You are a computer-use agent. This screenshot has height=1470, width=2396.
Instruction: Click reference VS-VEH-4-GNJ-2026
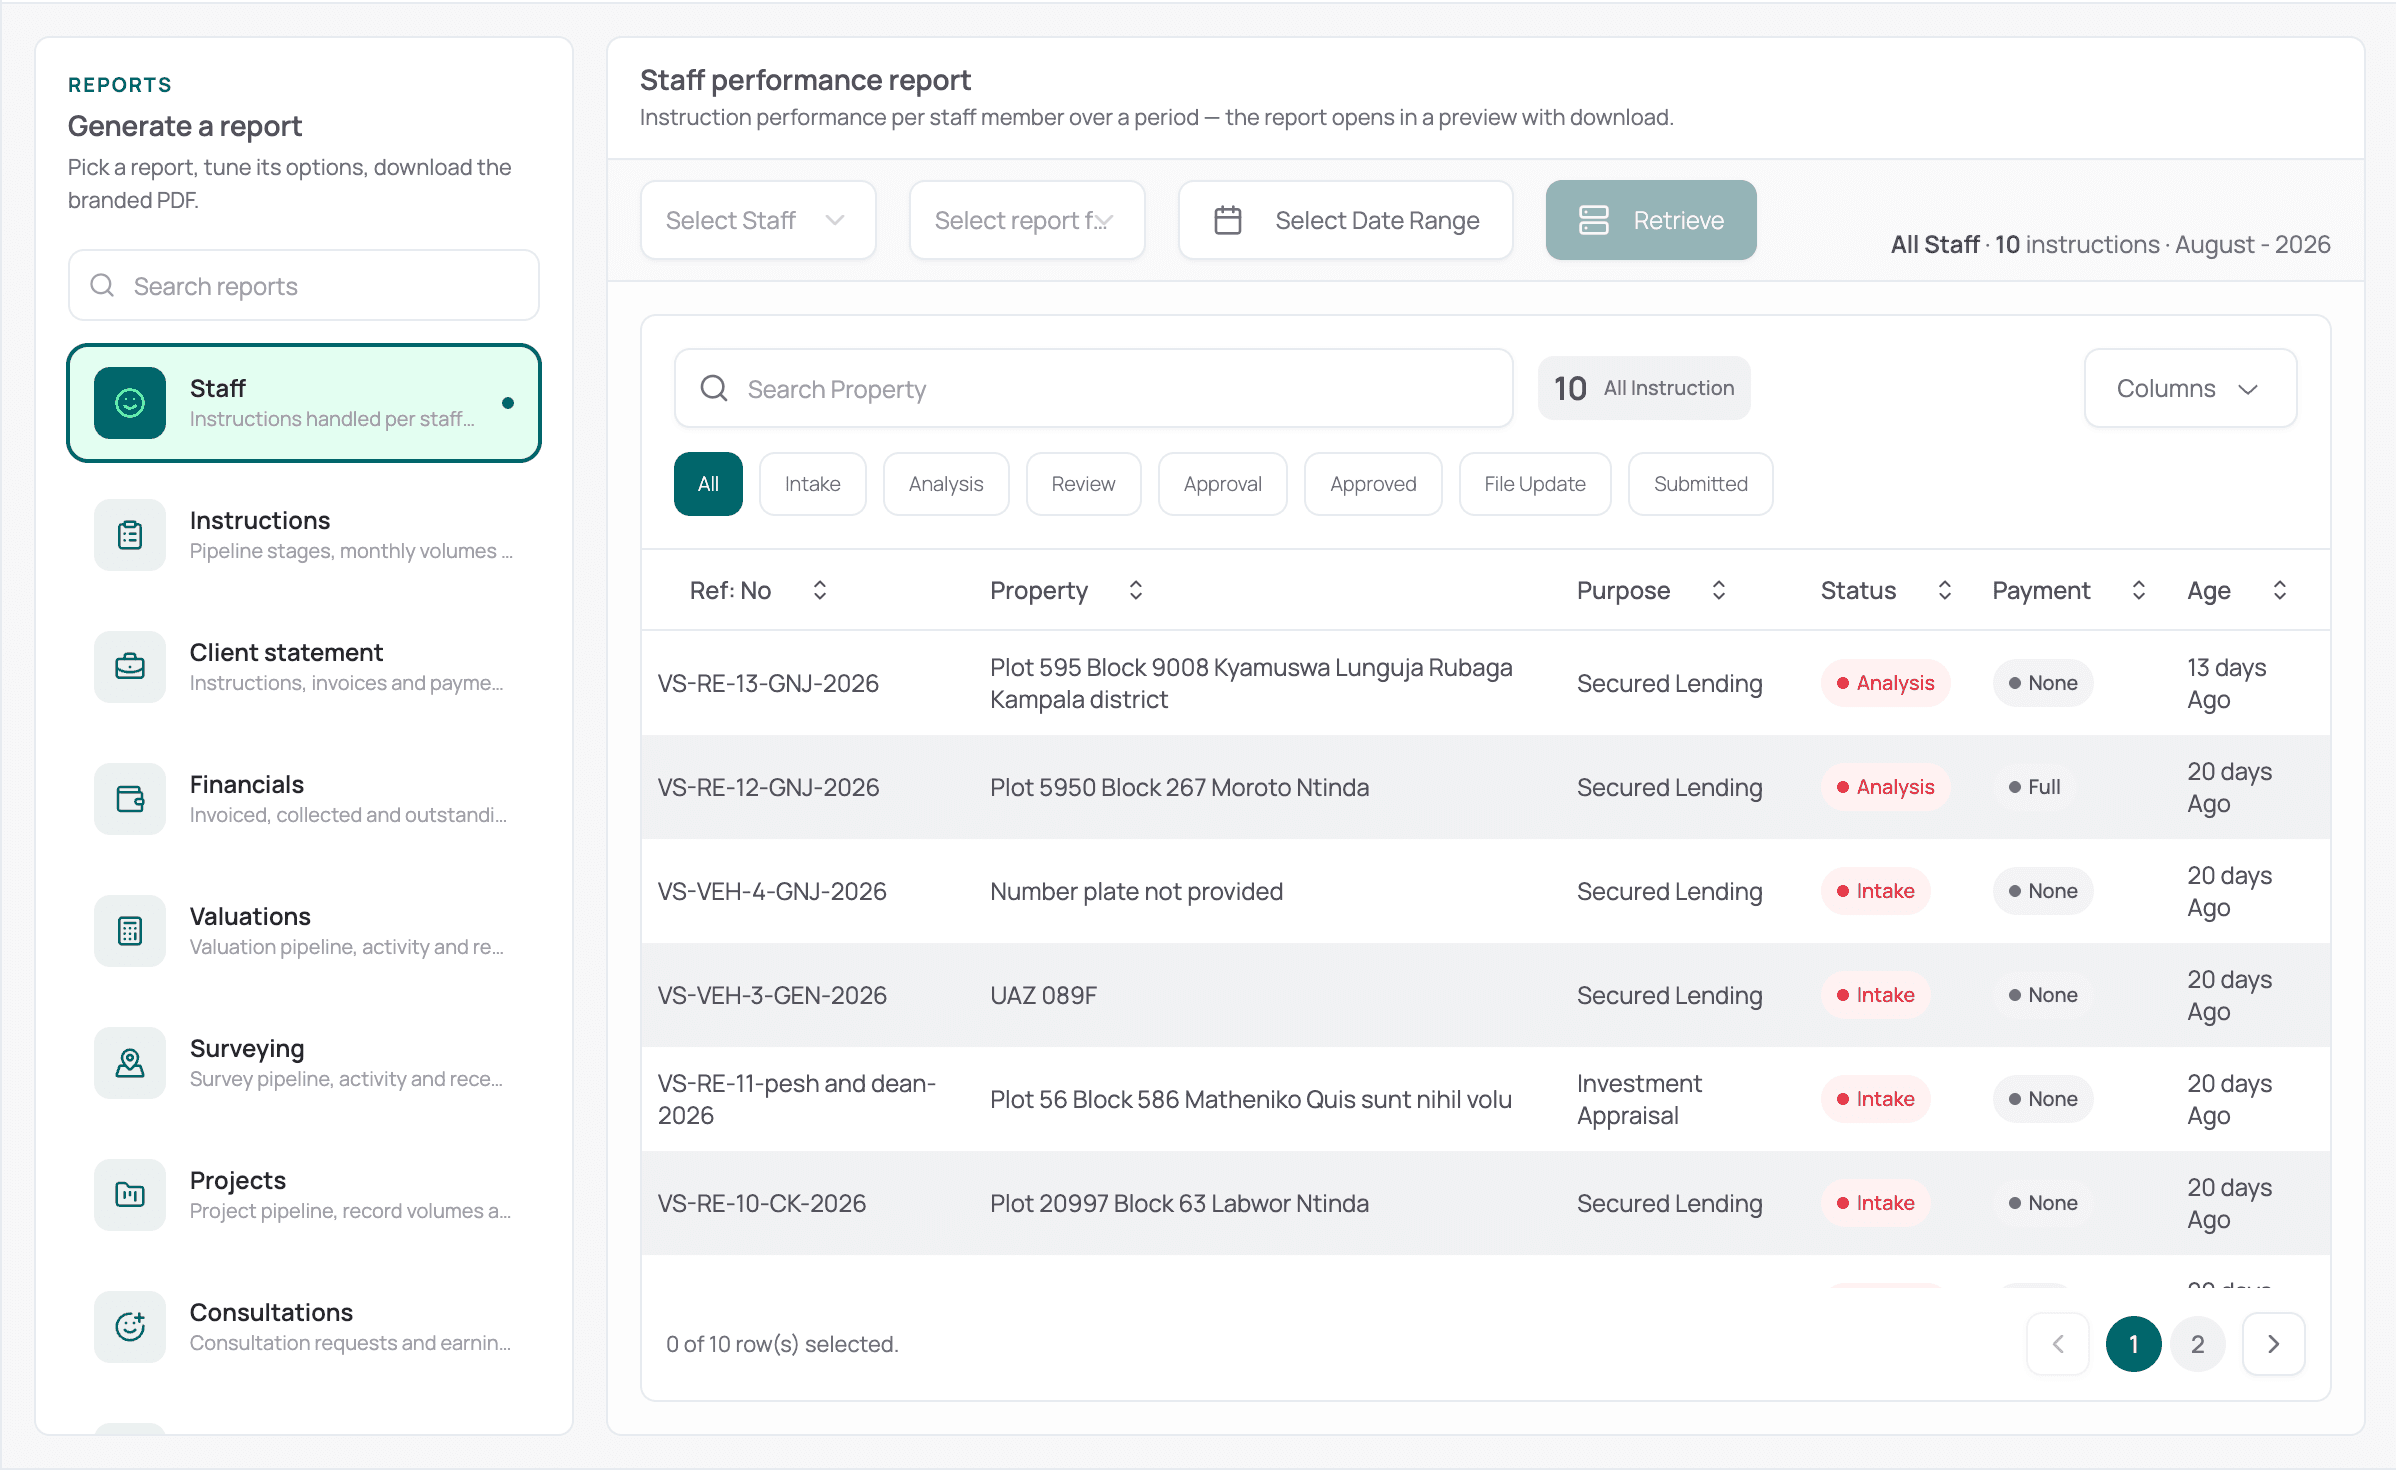[772, 891]
